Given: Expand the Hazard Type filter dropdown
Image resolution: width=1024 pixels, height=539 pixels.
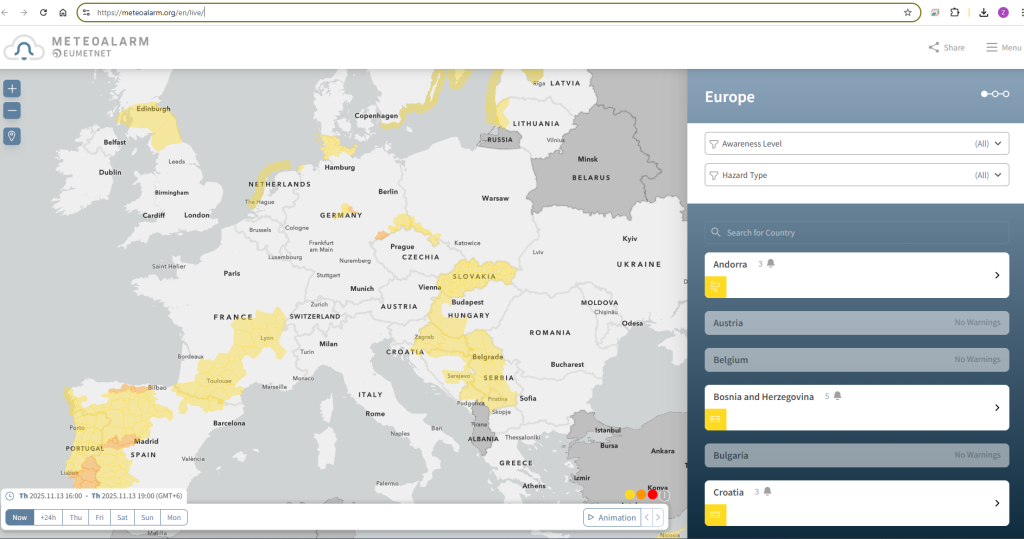Looking at the screenshot, I should [x=856, y=175].
